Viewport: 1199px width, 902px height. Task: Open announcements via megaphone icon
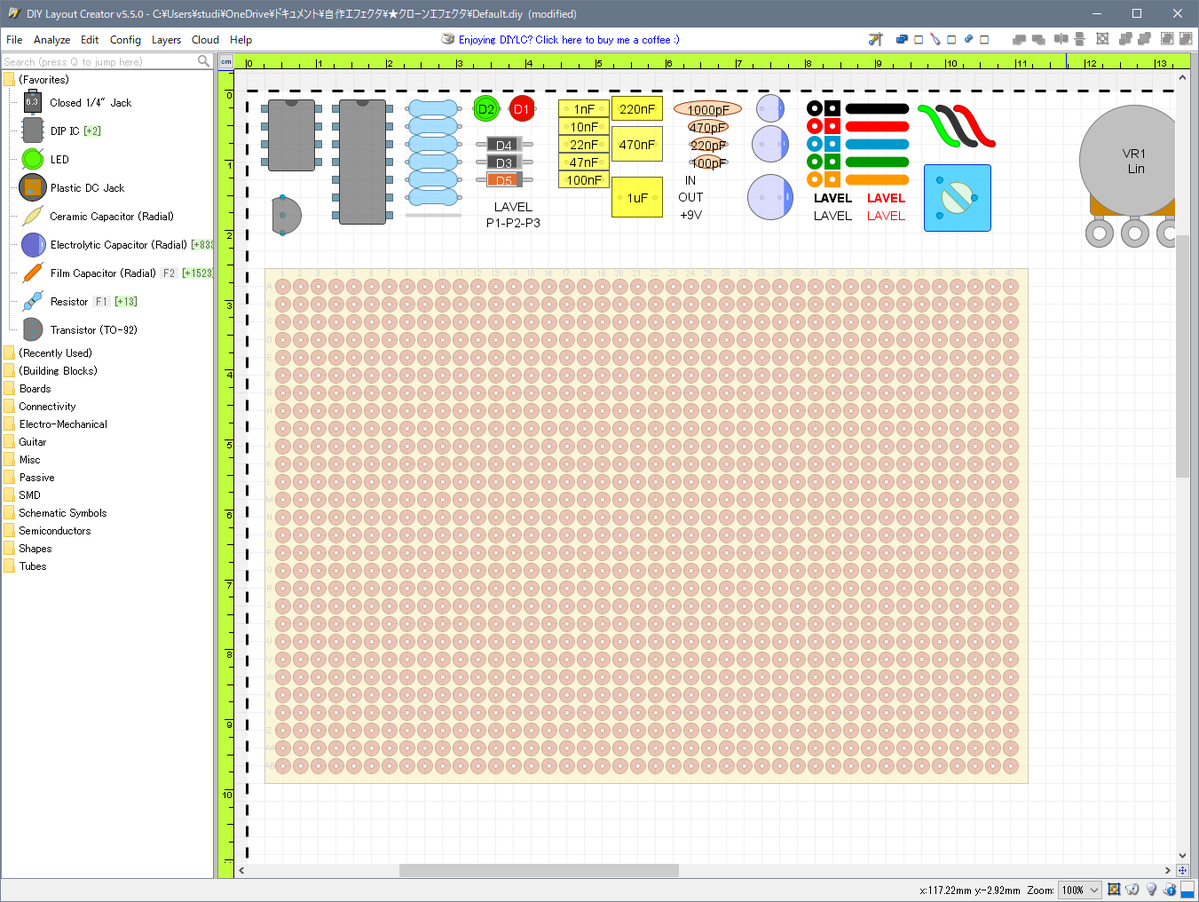click(1132, 890)
